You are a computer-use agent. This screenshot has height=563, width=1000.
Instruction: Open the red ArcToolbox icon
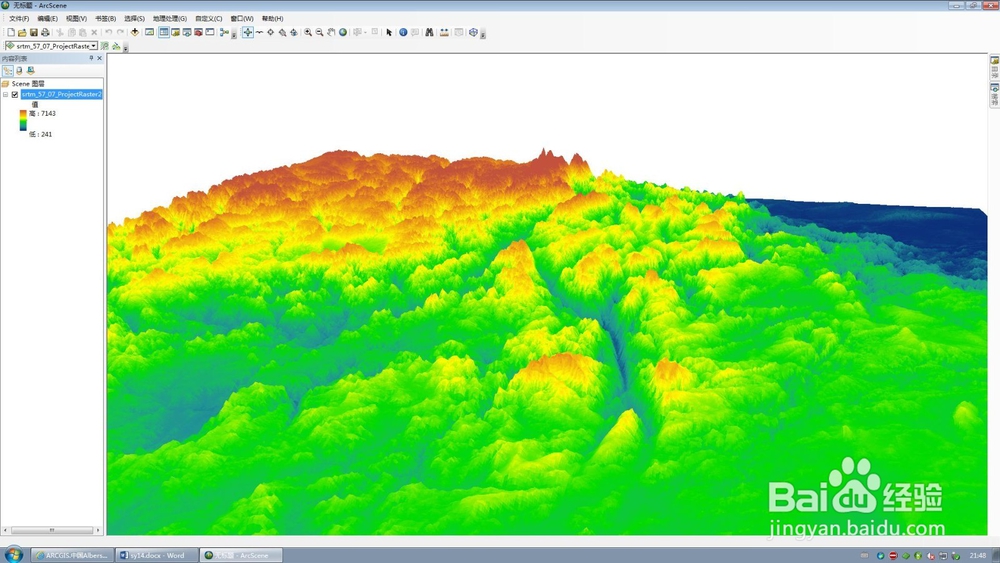[x=198, y=32]
